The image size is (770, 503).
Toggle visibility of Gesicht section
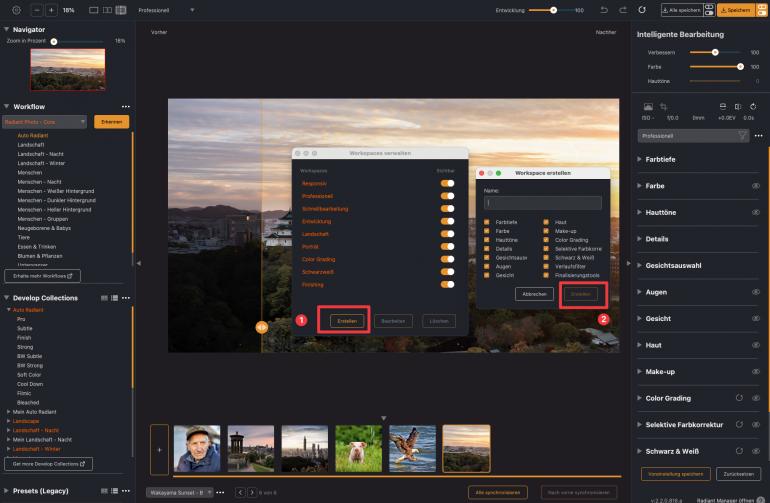(756, 318)
